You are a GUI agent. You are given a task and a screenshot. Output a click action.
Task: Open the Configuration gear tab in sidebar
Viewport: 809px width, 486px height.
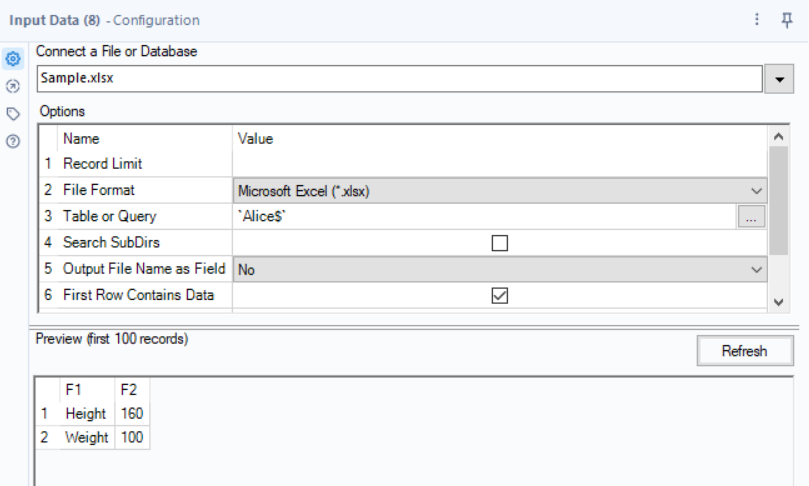(14, 60)
